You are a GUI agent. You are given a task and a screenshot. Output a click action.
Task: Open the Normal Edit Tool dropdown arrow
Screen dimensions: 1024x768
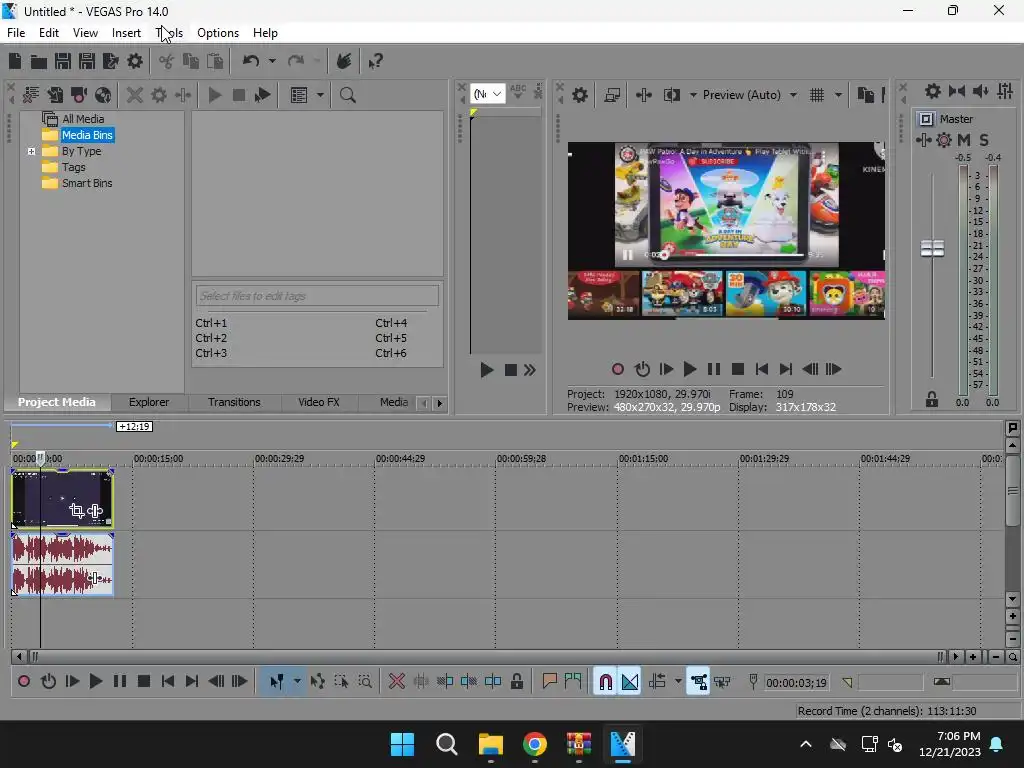[x=297, y=682]
